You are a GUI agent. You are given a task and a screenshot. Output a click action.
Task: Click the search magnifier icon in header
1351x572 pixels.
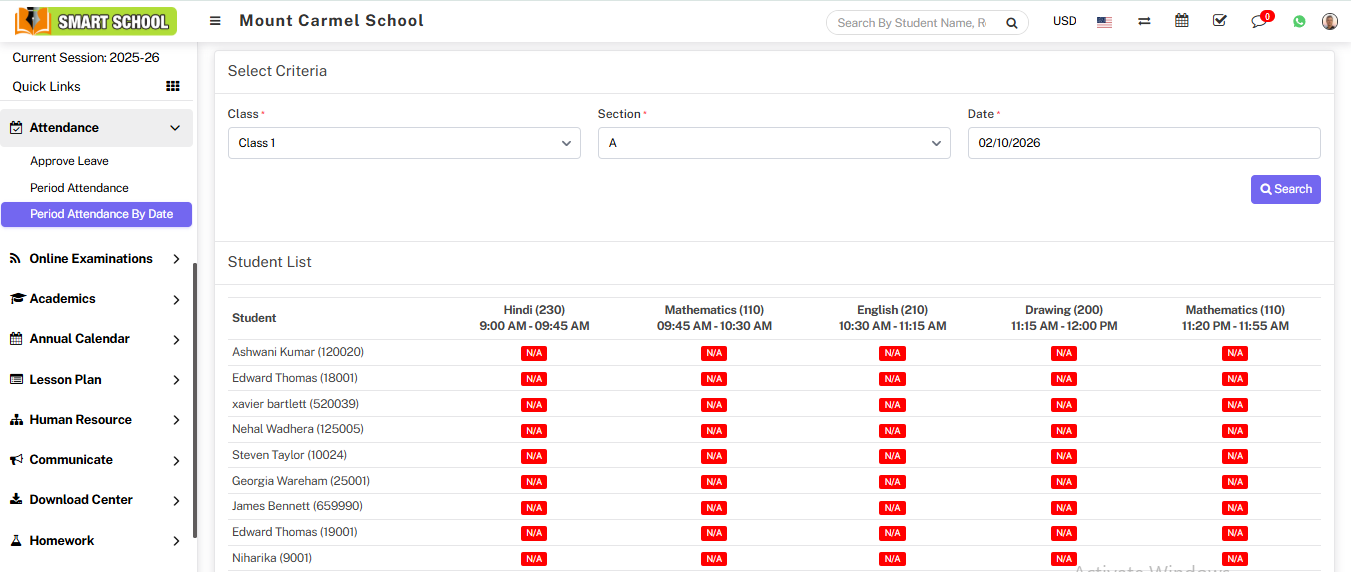[x=1011, y=23]
